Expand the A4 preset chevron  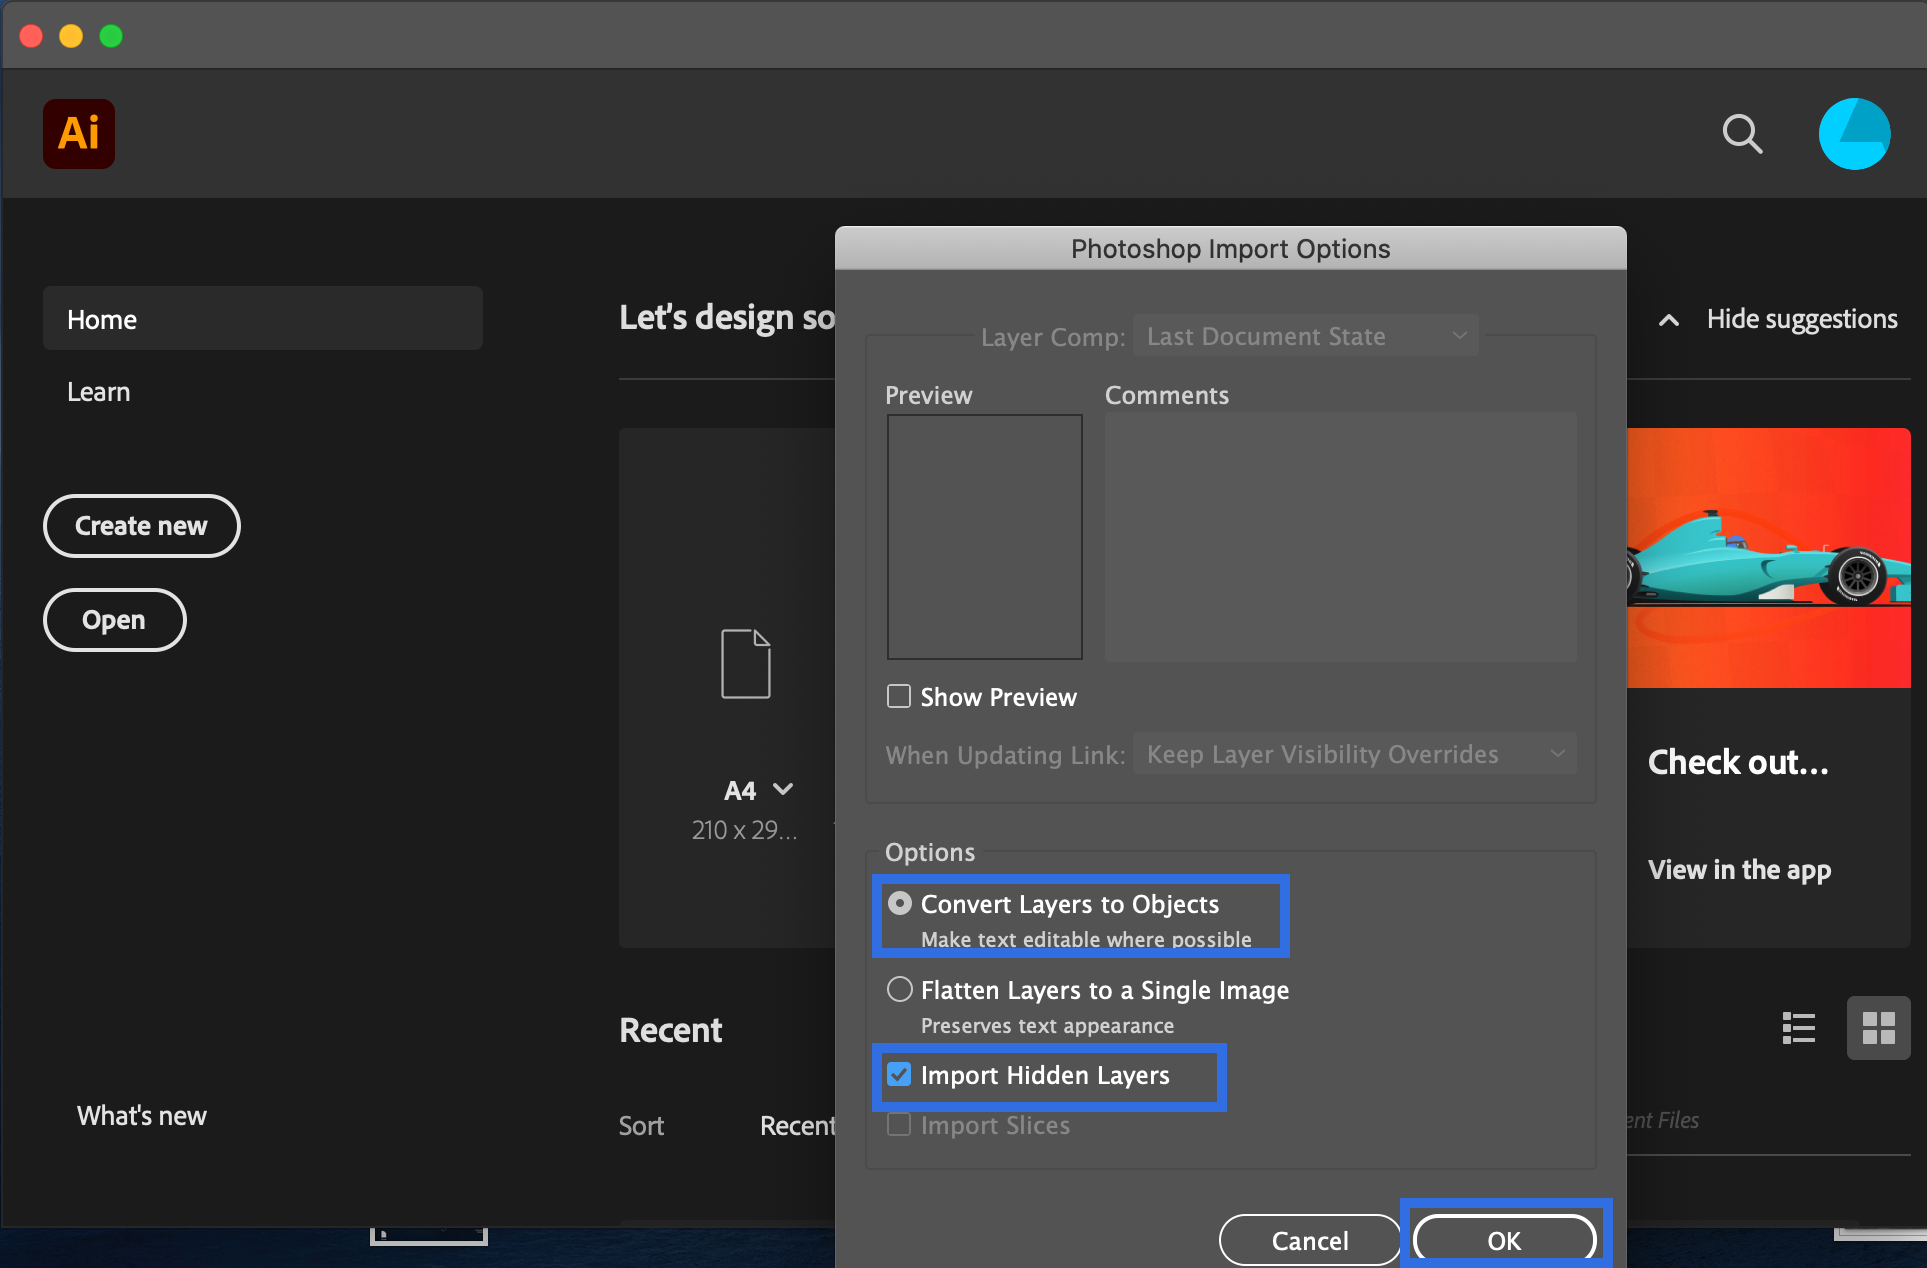coord(783,790)
